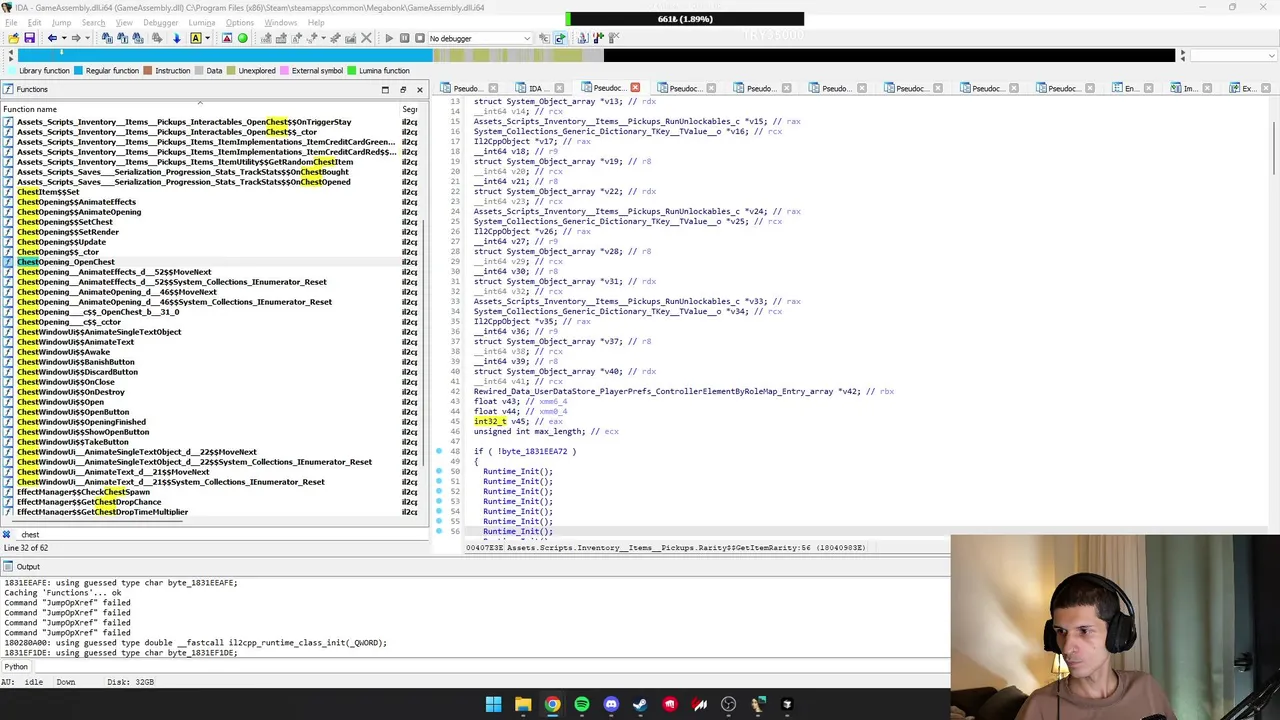This screenshot has width=1280, height=720.
Task: Toggle breakpoint dot at line 48
Action: (439, 451)
